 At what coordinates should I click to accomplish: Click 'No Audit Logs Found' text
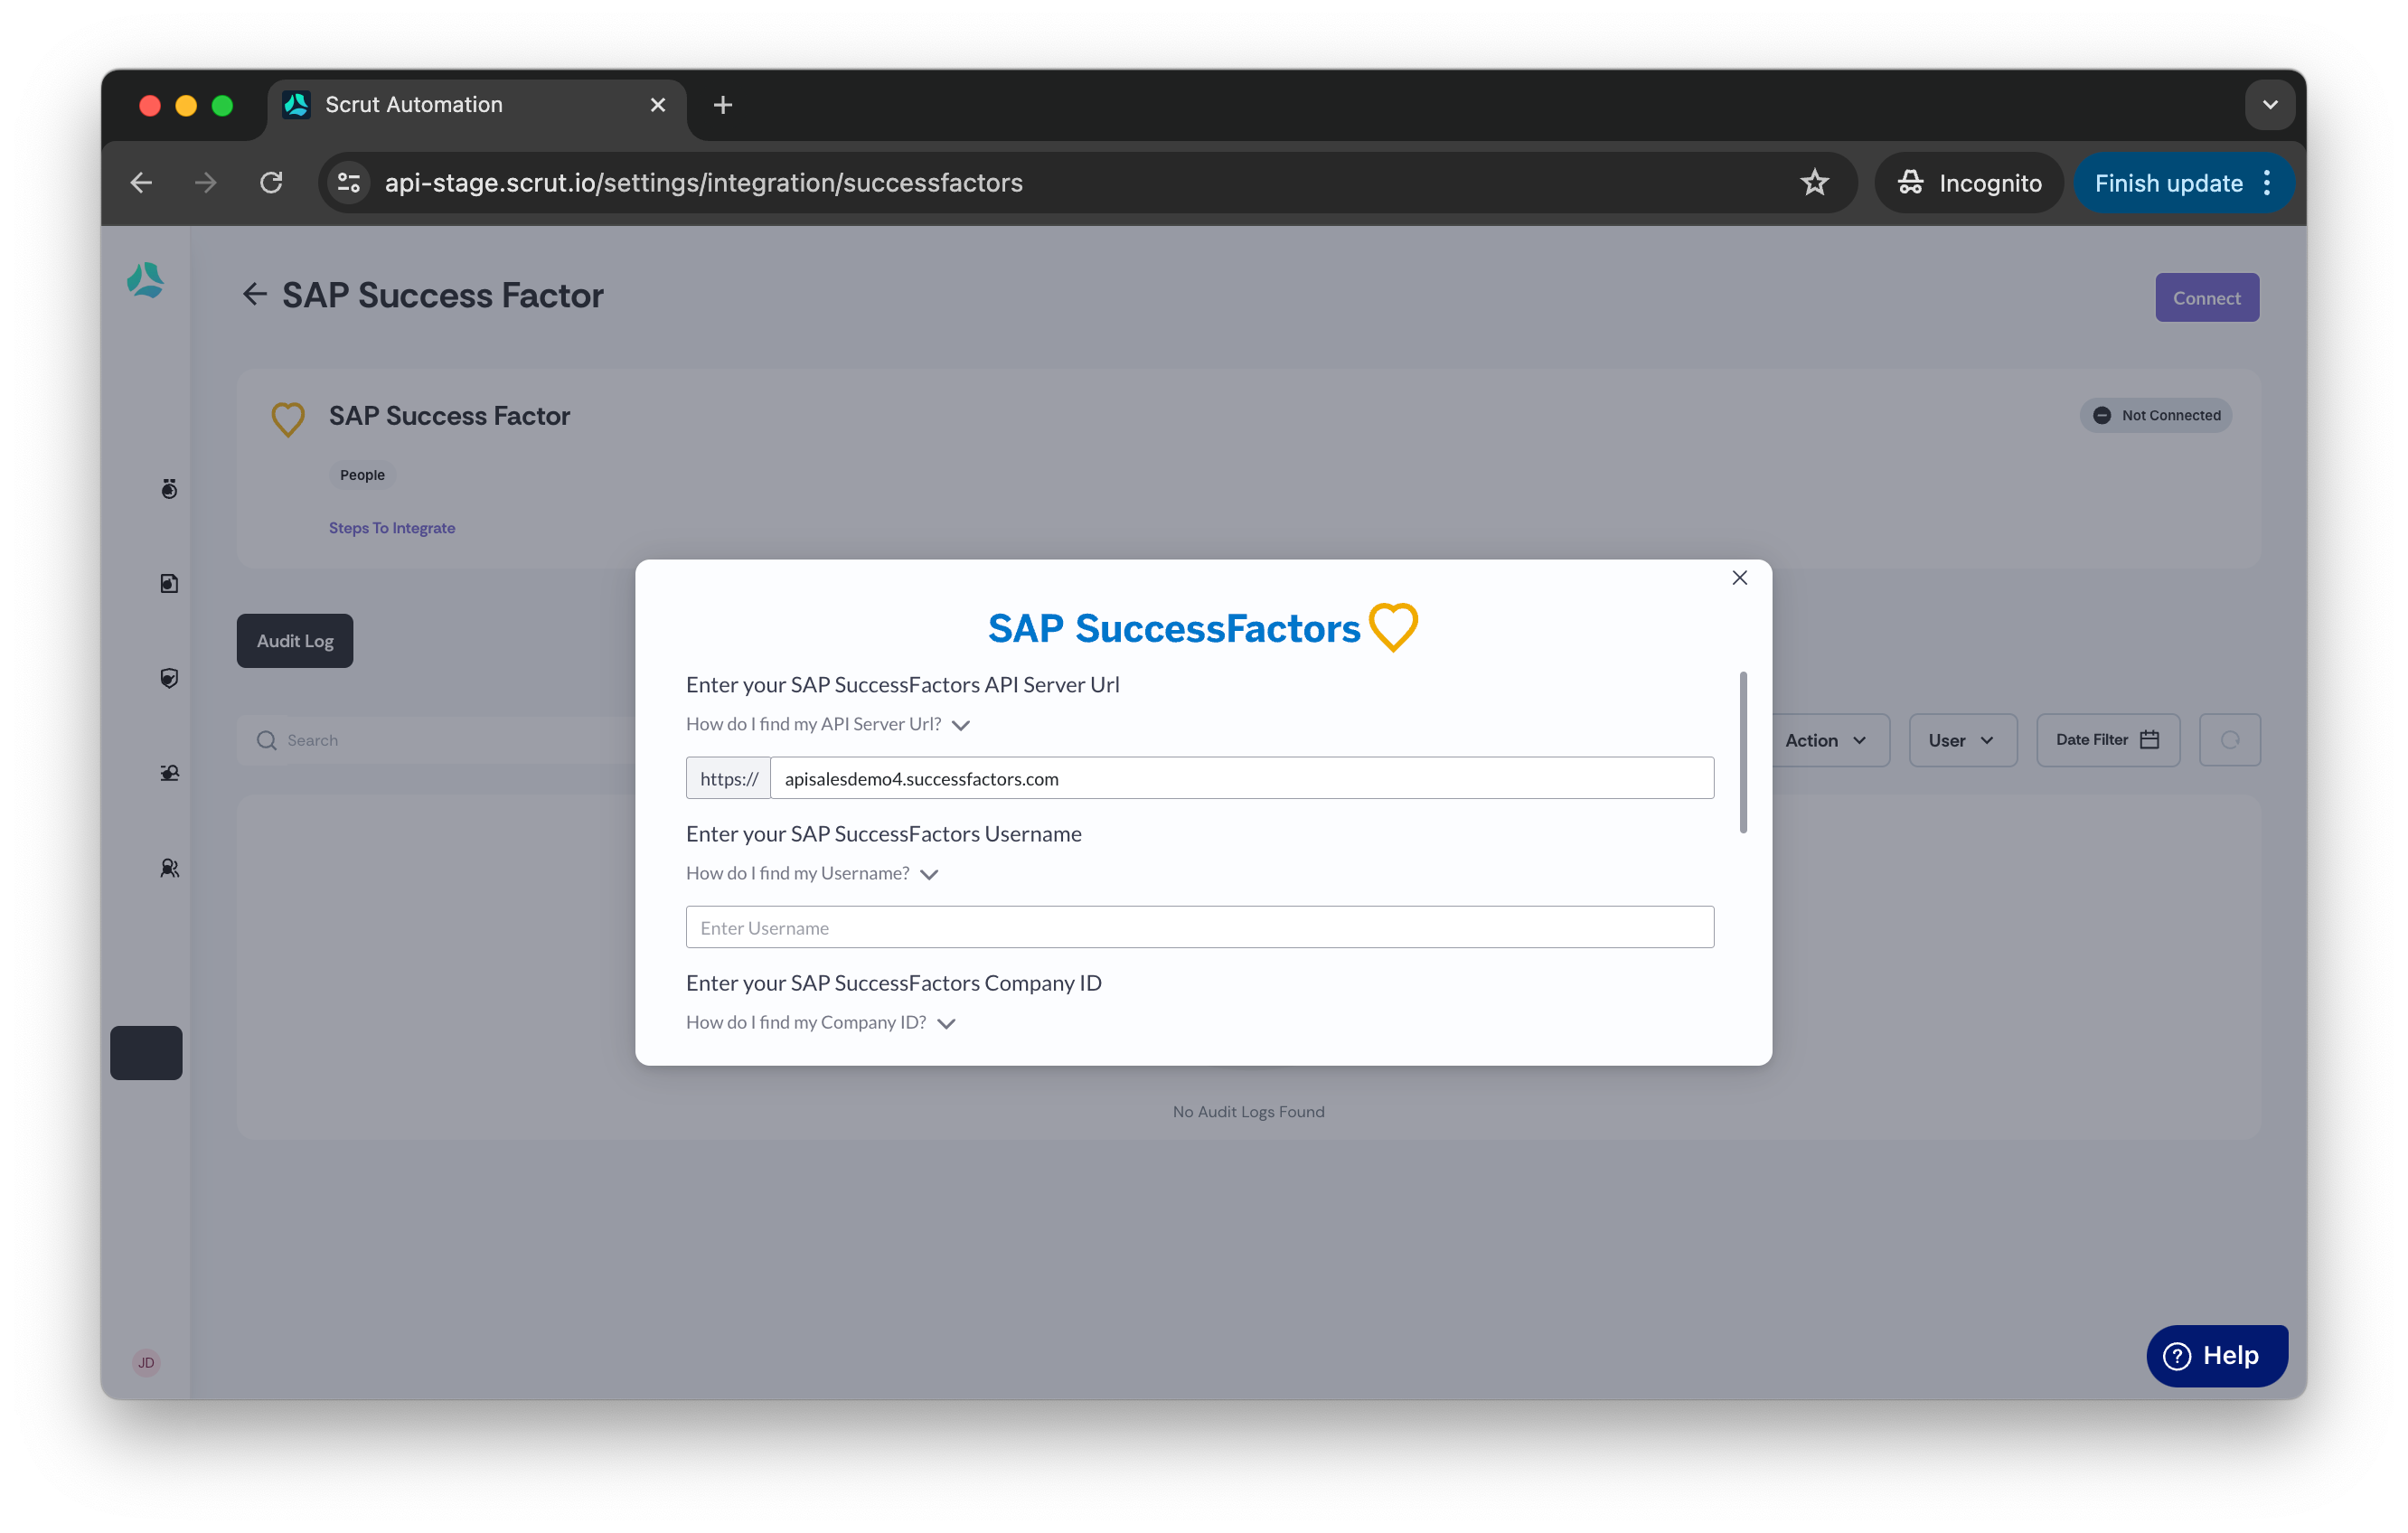coord(1248,1111)
